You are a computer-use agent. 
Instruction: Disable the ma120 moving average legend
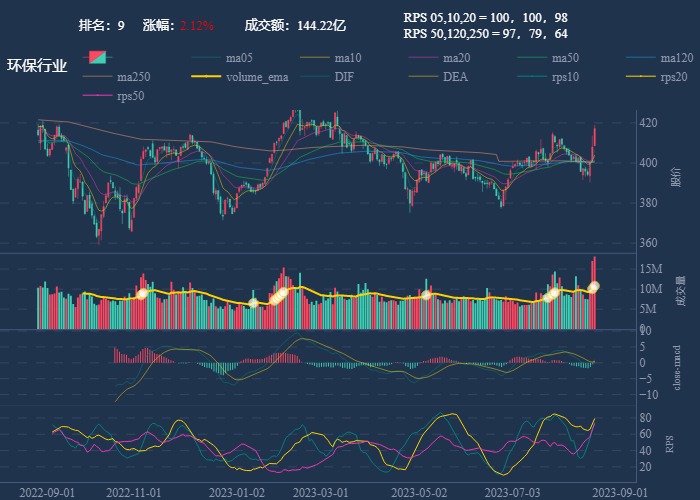coord(676,58)
